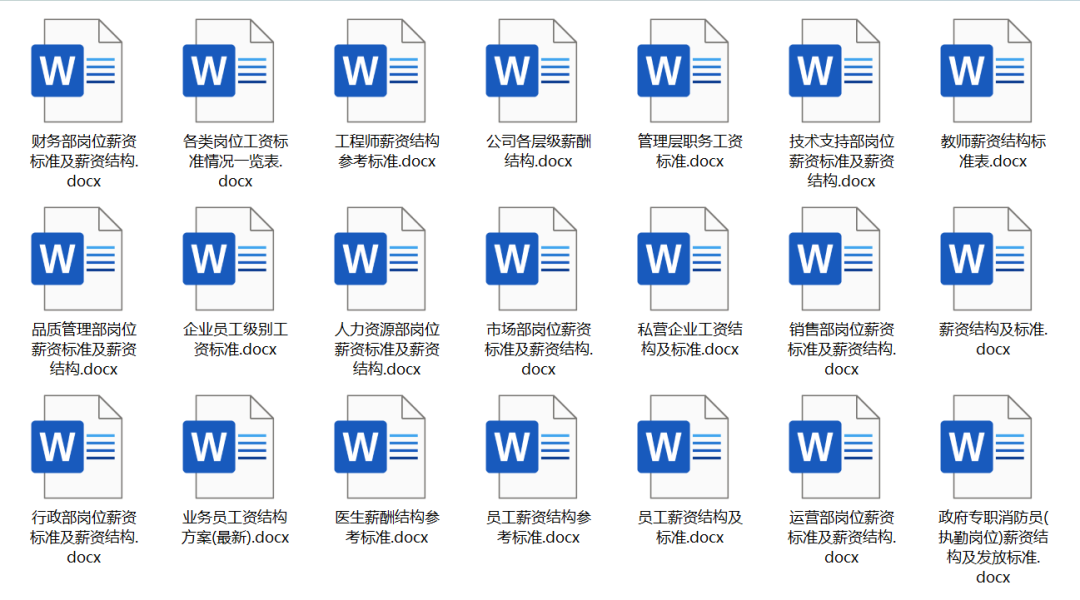Screen dimensions: 1080x600
Task: Select the 员工薪资结构参考标准.docx Word icon
Action: 532,447
